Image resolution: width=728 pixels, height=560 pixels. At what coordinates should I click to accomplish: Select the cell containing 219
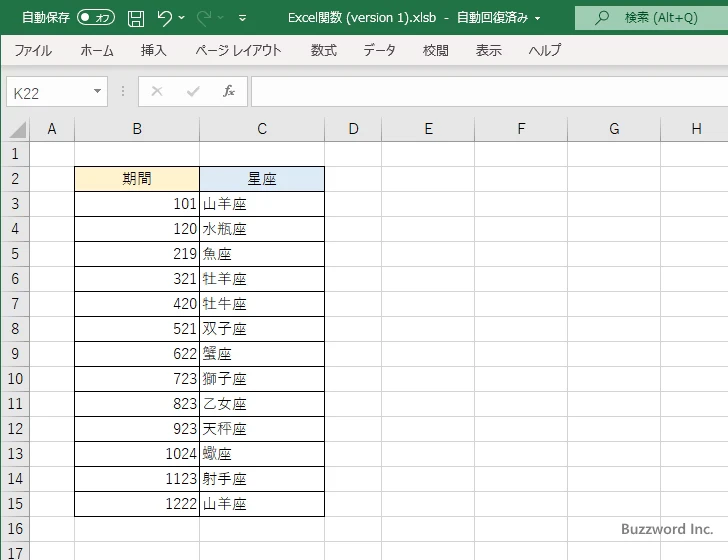[x=137, y=254]
